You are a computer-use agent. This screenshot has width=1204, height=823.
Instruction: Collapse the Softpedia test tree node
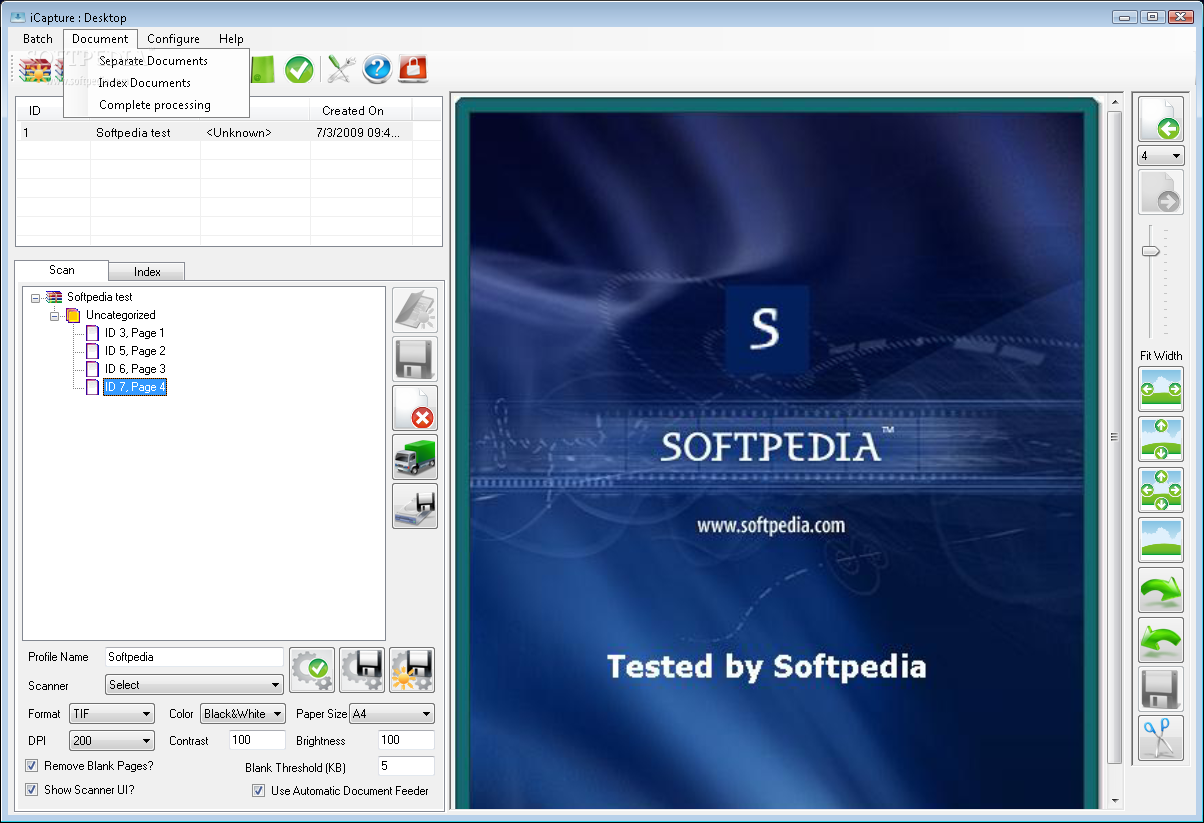(37, 297)
